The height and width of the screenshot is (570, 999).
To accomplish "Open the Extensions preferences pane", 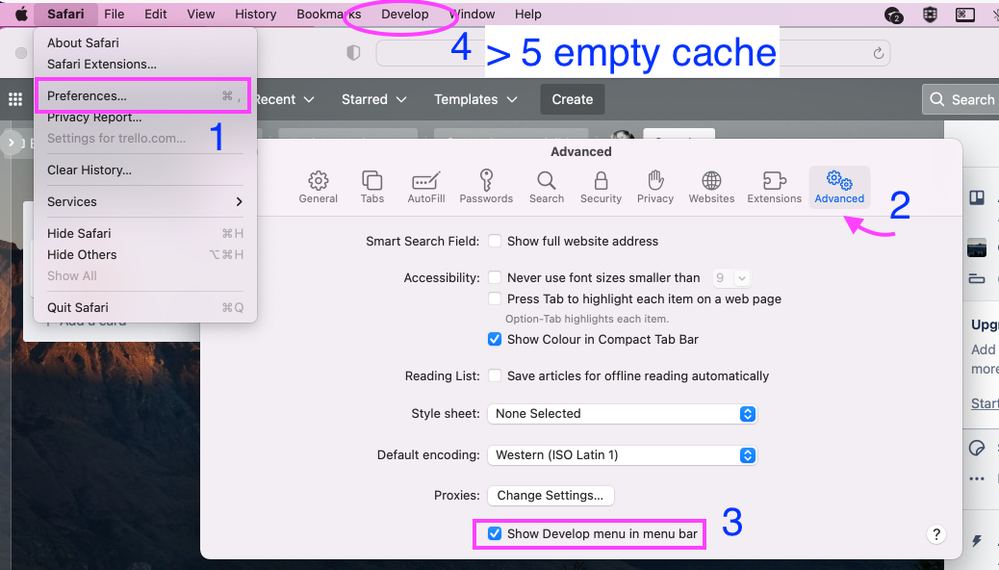I will coord(774,187).
